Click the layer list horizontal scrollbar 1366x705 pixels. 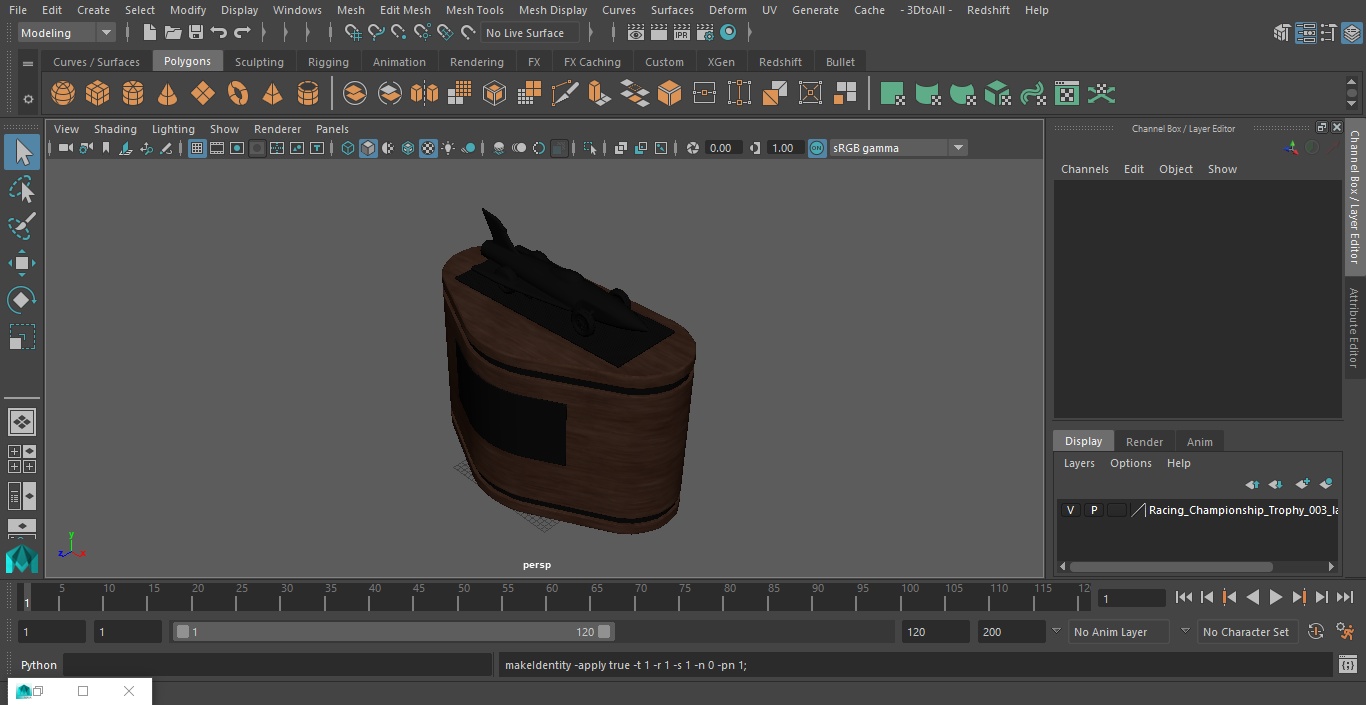[1171, 567]
